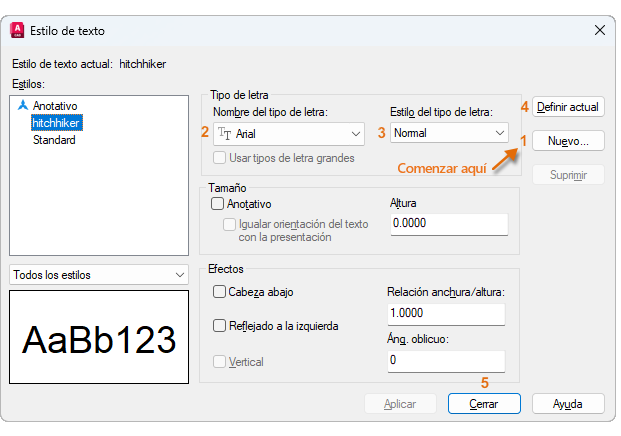Close the Estilo de texto dialog window
The height and width of the screenshot is (436, 621).
pyautogui.click(x=598, y=32)
